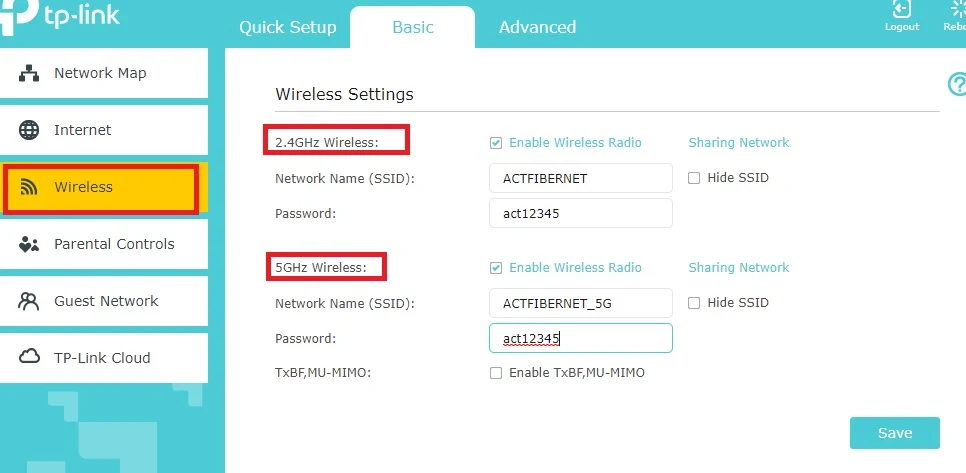
Task: Disable the 2.4GHz Enable Wireless Radio checkbox
Action: coord(496,143)
